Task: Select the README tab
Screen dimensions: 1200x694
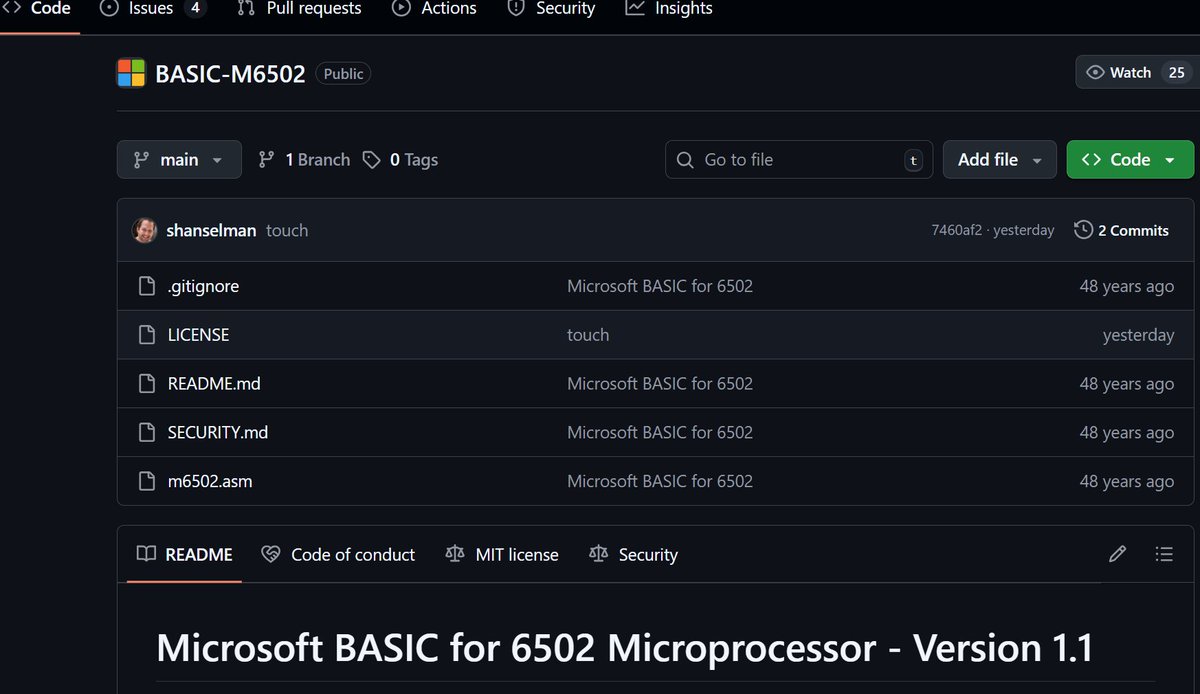Action: point(185,555)
